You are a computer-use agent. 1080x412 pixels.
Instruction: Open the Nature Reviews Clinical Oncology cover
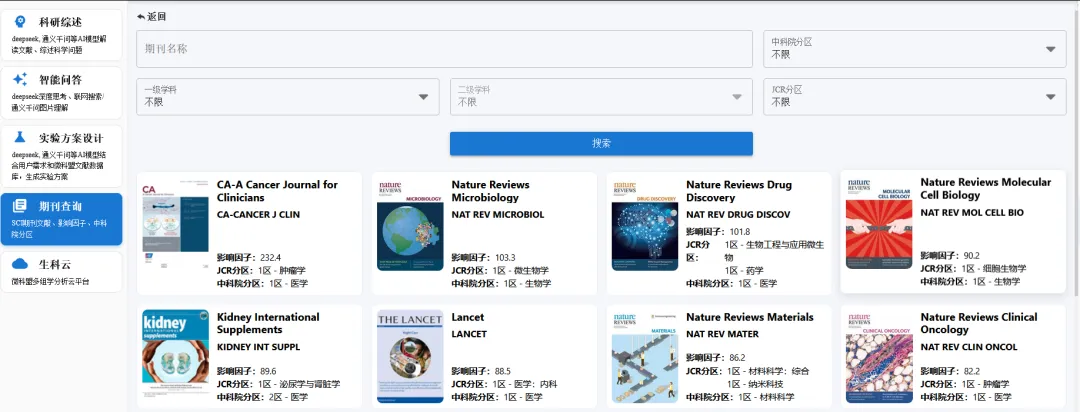(880, 356)
